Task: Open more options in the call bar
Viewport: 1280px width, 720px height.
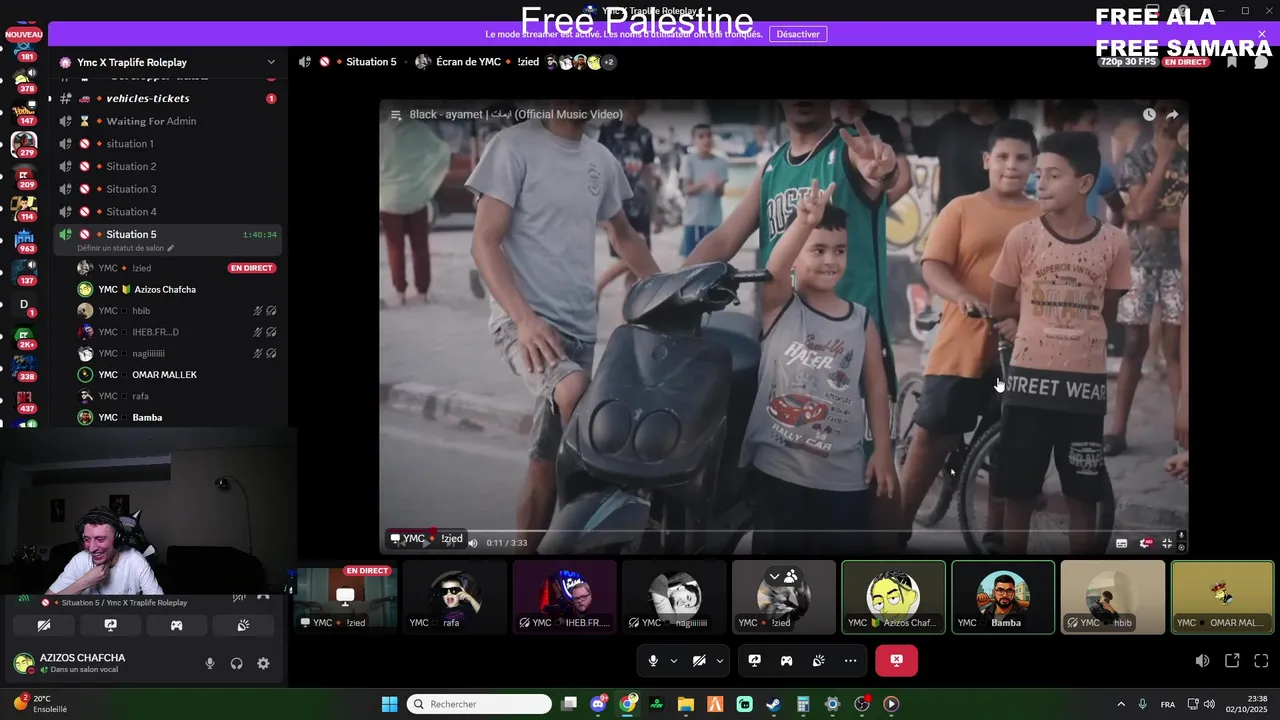Action: click(850, 661)
